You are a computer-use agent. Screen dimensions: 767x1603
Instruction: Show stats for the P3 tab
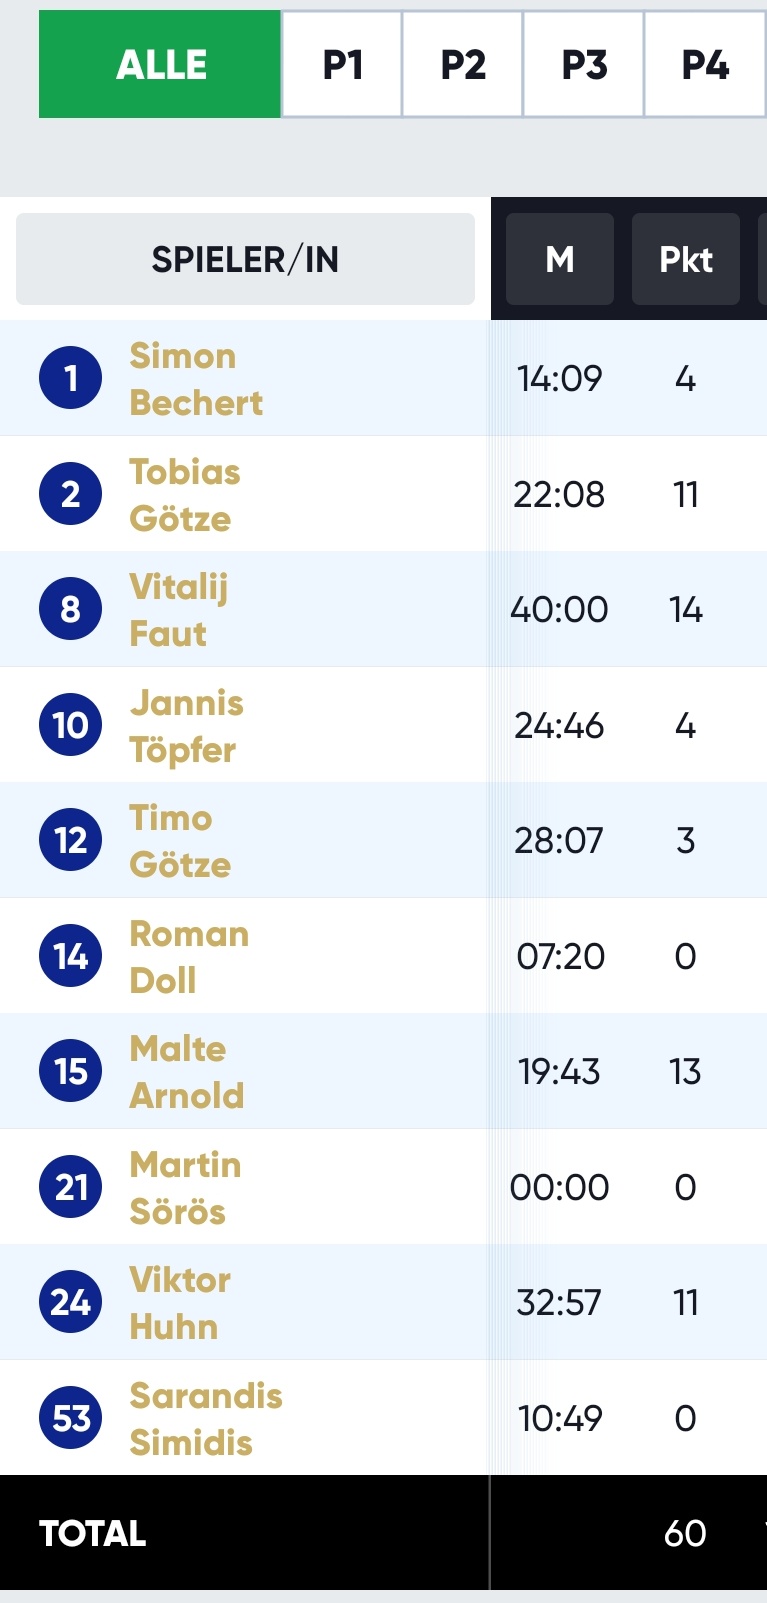[584, 65]
